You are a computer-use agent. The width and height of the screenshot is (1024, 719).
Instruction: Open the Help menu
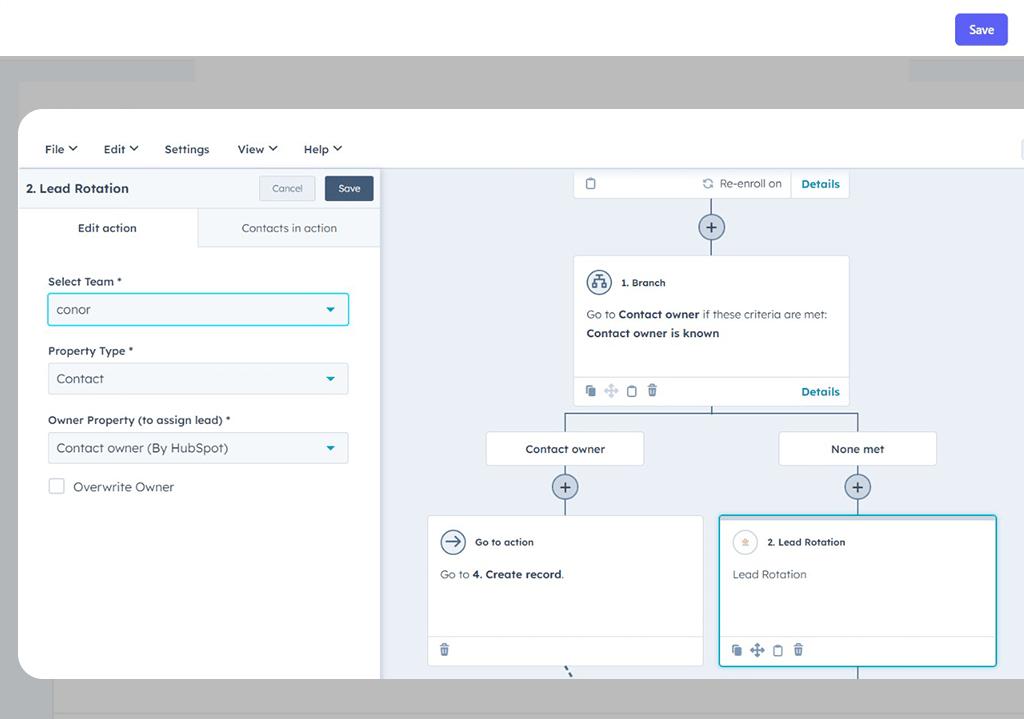pos(323,149)
